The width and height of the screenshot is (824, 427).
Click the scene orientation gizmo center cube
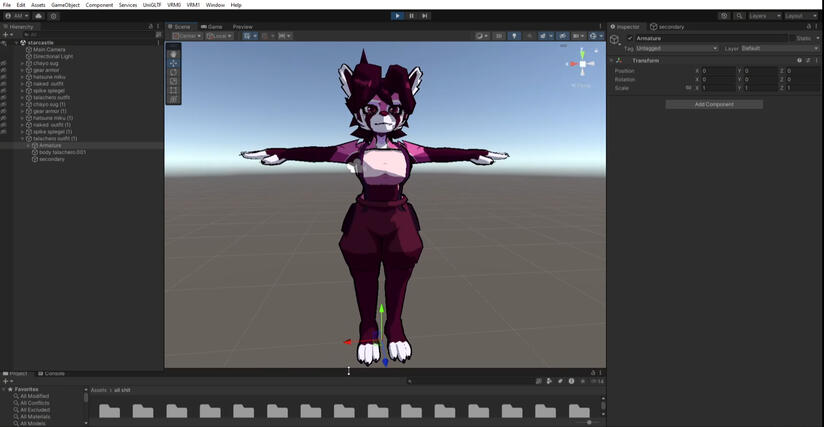582,64
